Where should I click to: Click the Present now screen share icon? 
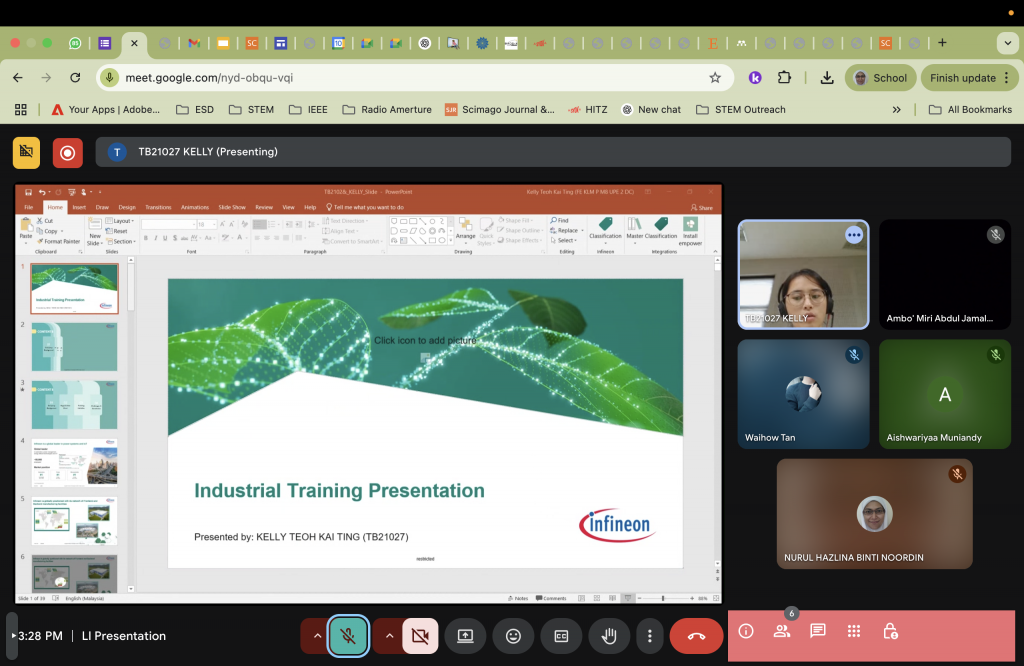click(x=465, y=635)
